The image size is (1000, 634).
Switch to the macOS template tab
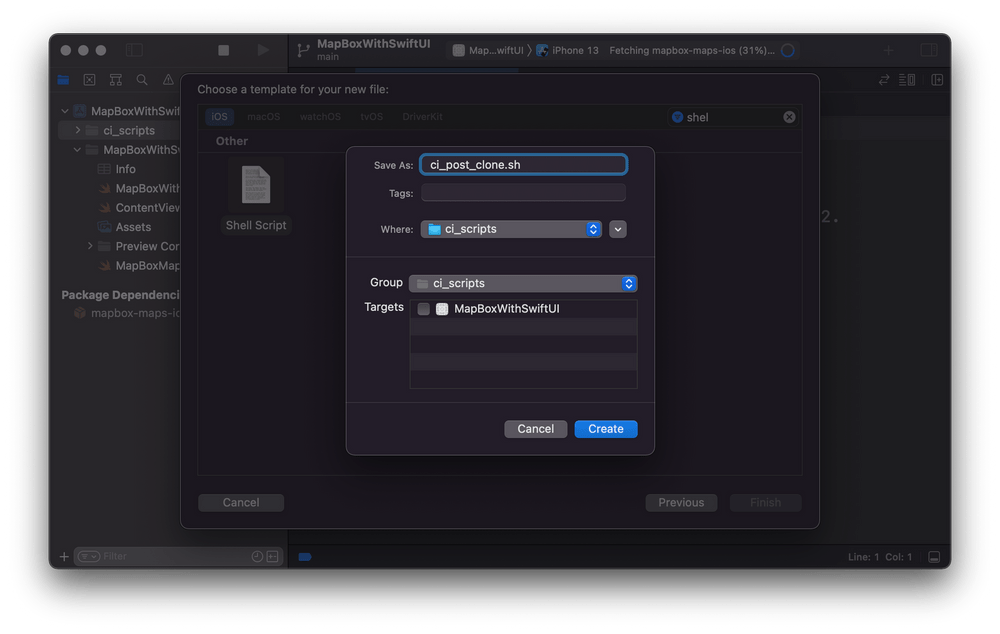(x=263, y=116)
